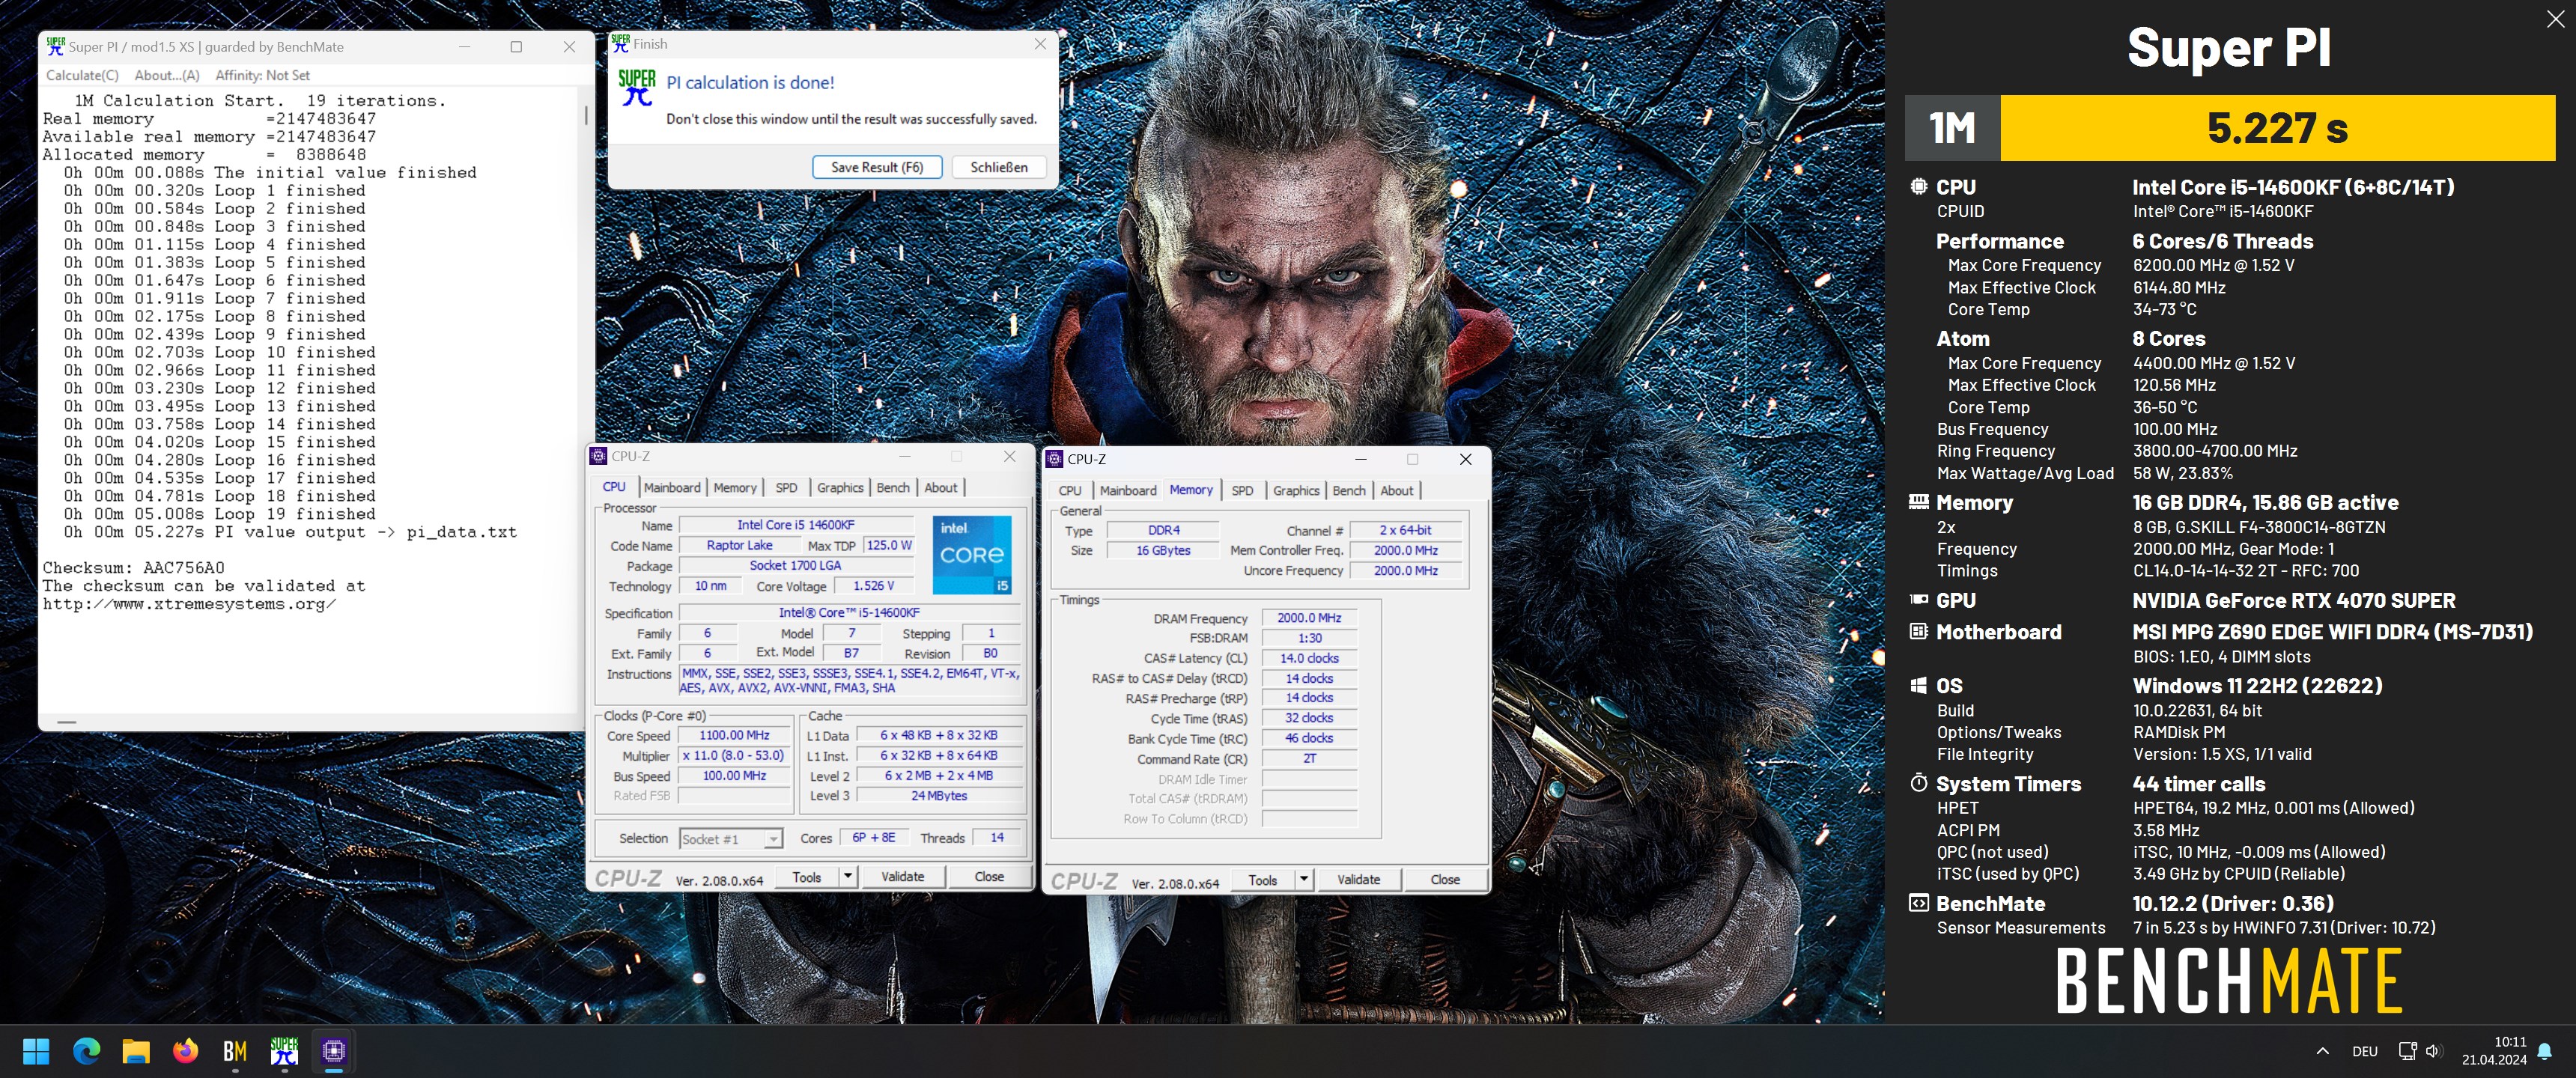2576x1078 pixels.
Task: Open BenchMate taskbar icon
Action: click(235, 1051)
